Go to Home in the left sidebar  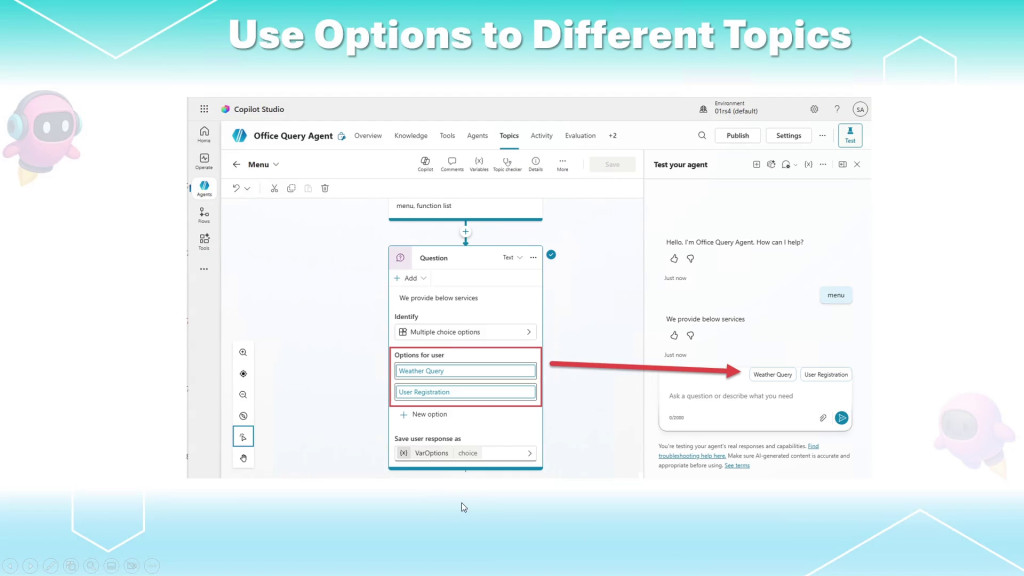204,135
